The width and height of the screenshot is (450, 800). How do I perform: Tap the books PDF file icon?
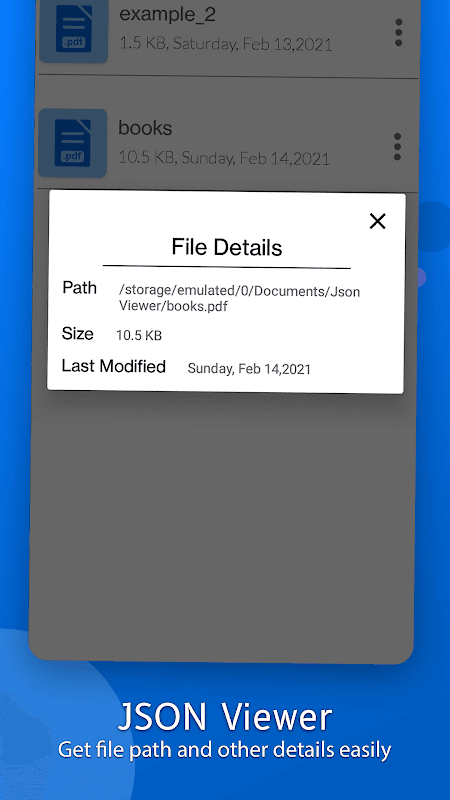(73, 143)
